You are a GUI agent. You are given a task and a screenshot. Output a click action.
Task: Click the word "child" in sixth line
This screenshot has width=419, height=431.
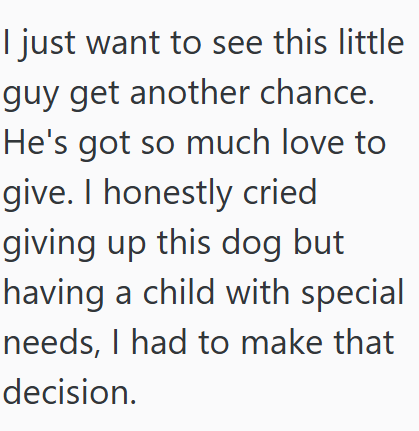(179, 292)
